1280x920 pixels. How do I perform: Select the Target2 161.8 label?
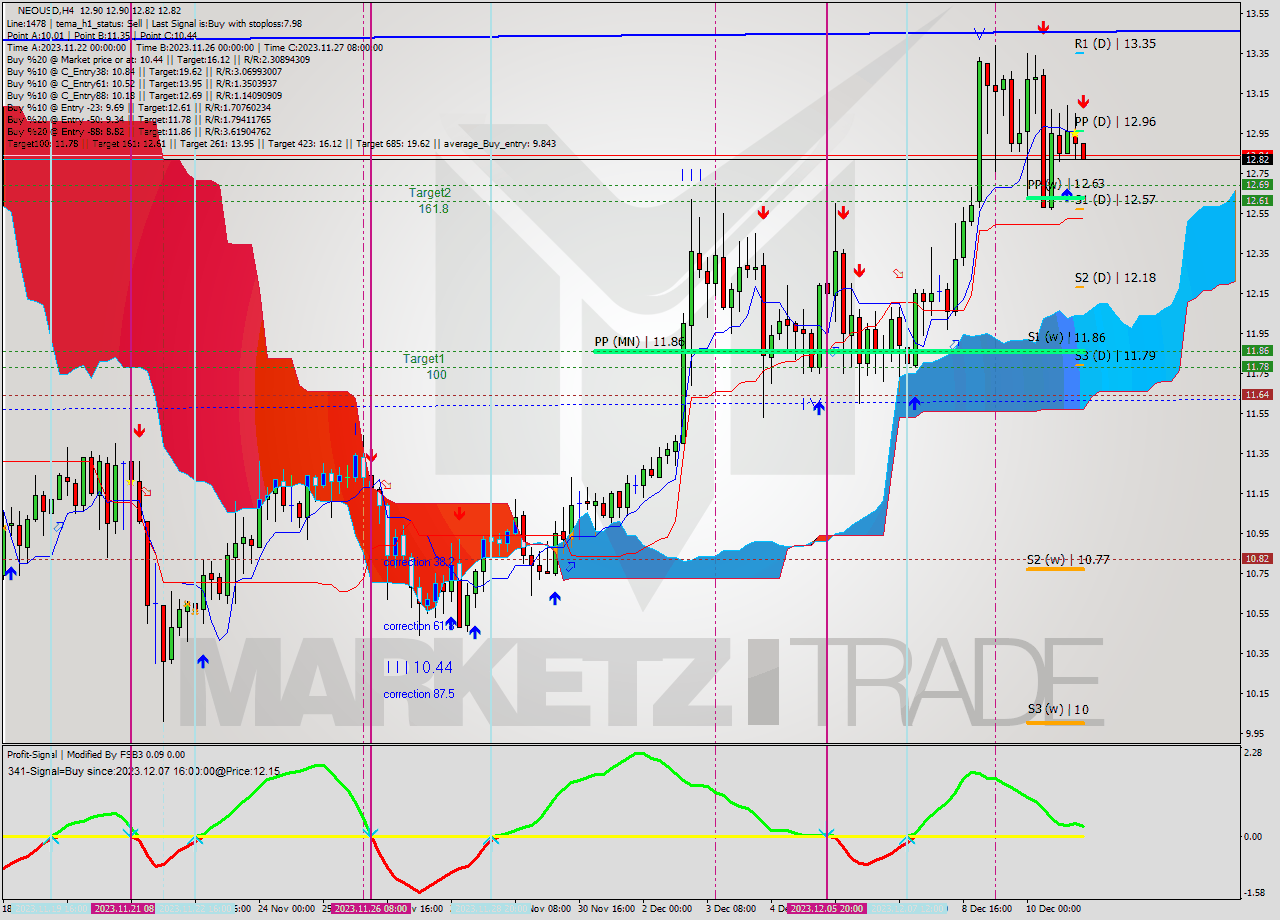tap(429, 200)
